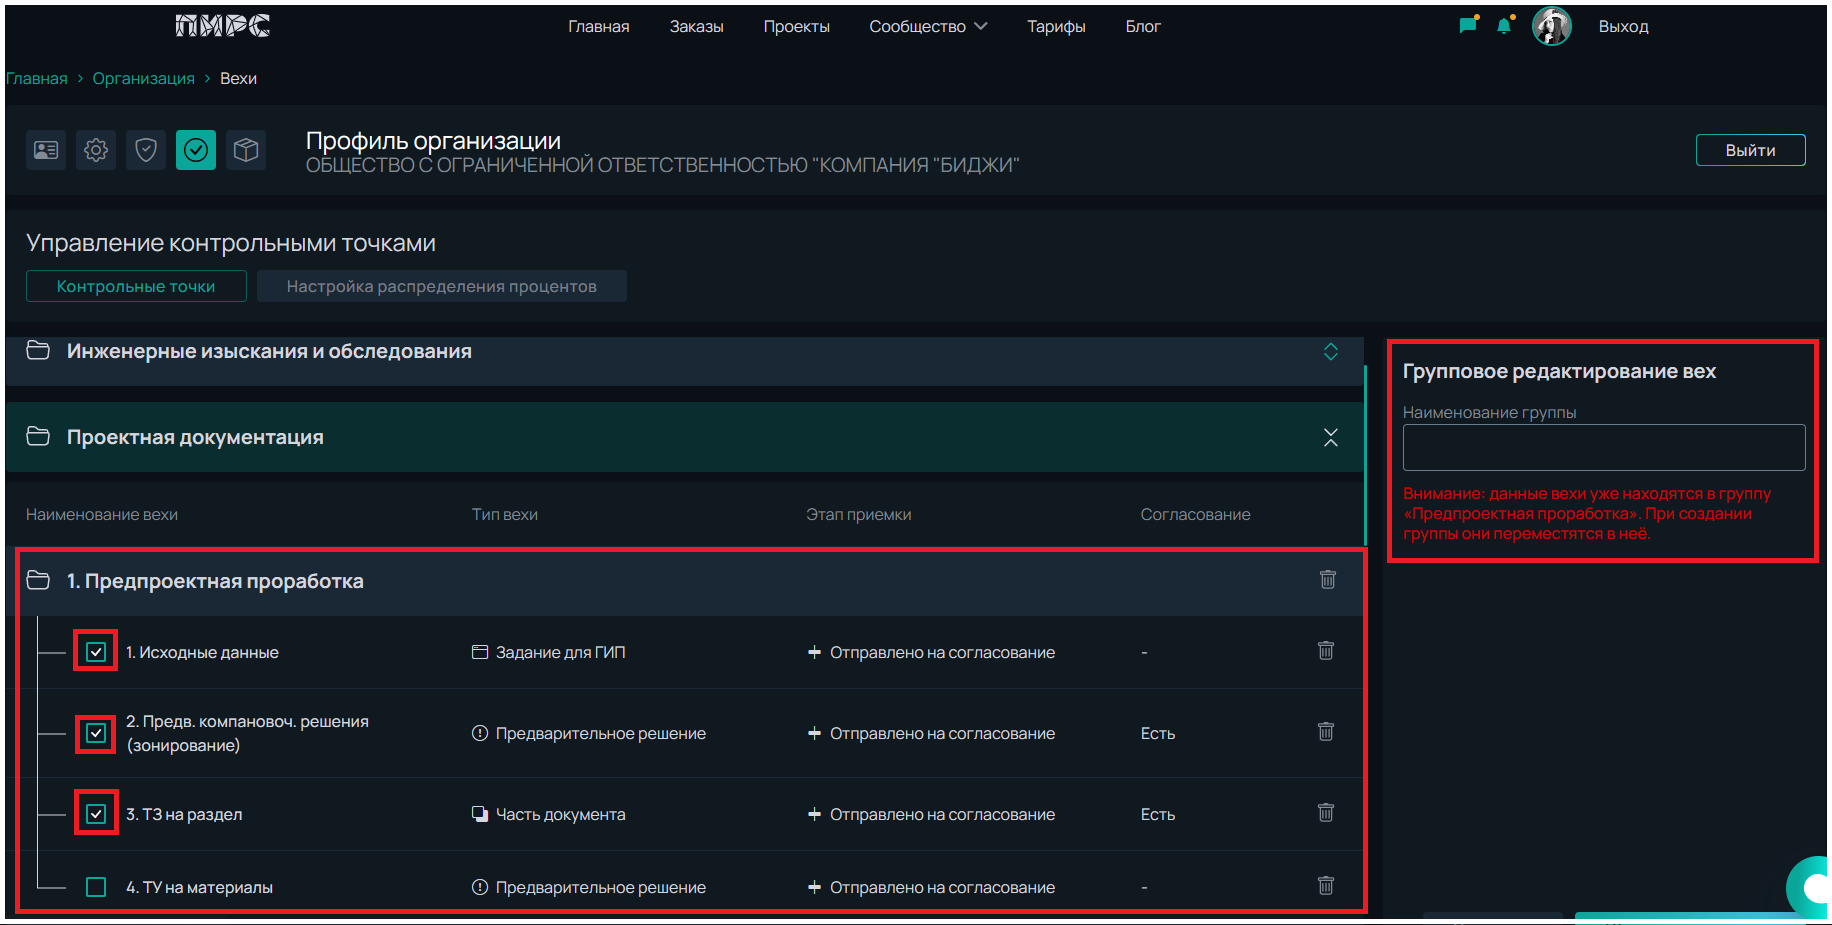Image resolution: width=1832 pixels, height=925 pixels.
Task: Switch to «Настройка распределения процентов» tab
Action: [441, 286]
